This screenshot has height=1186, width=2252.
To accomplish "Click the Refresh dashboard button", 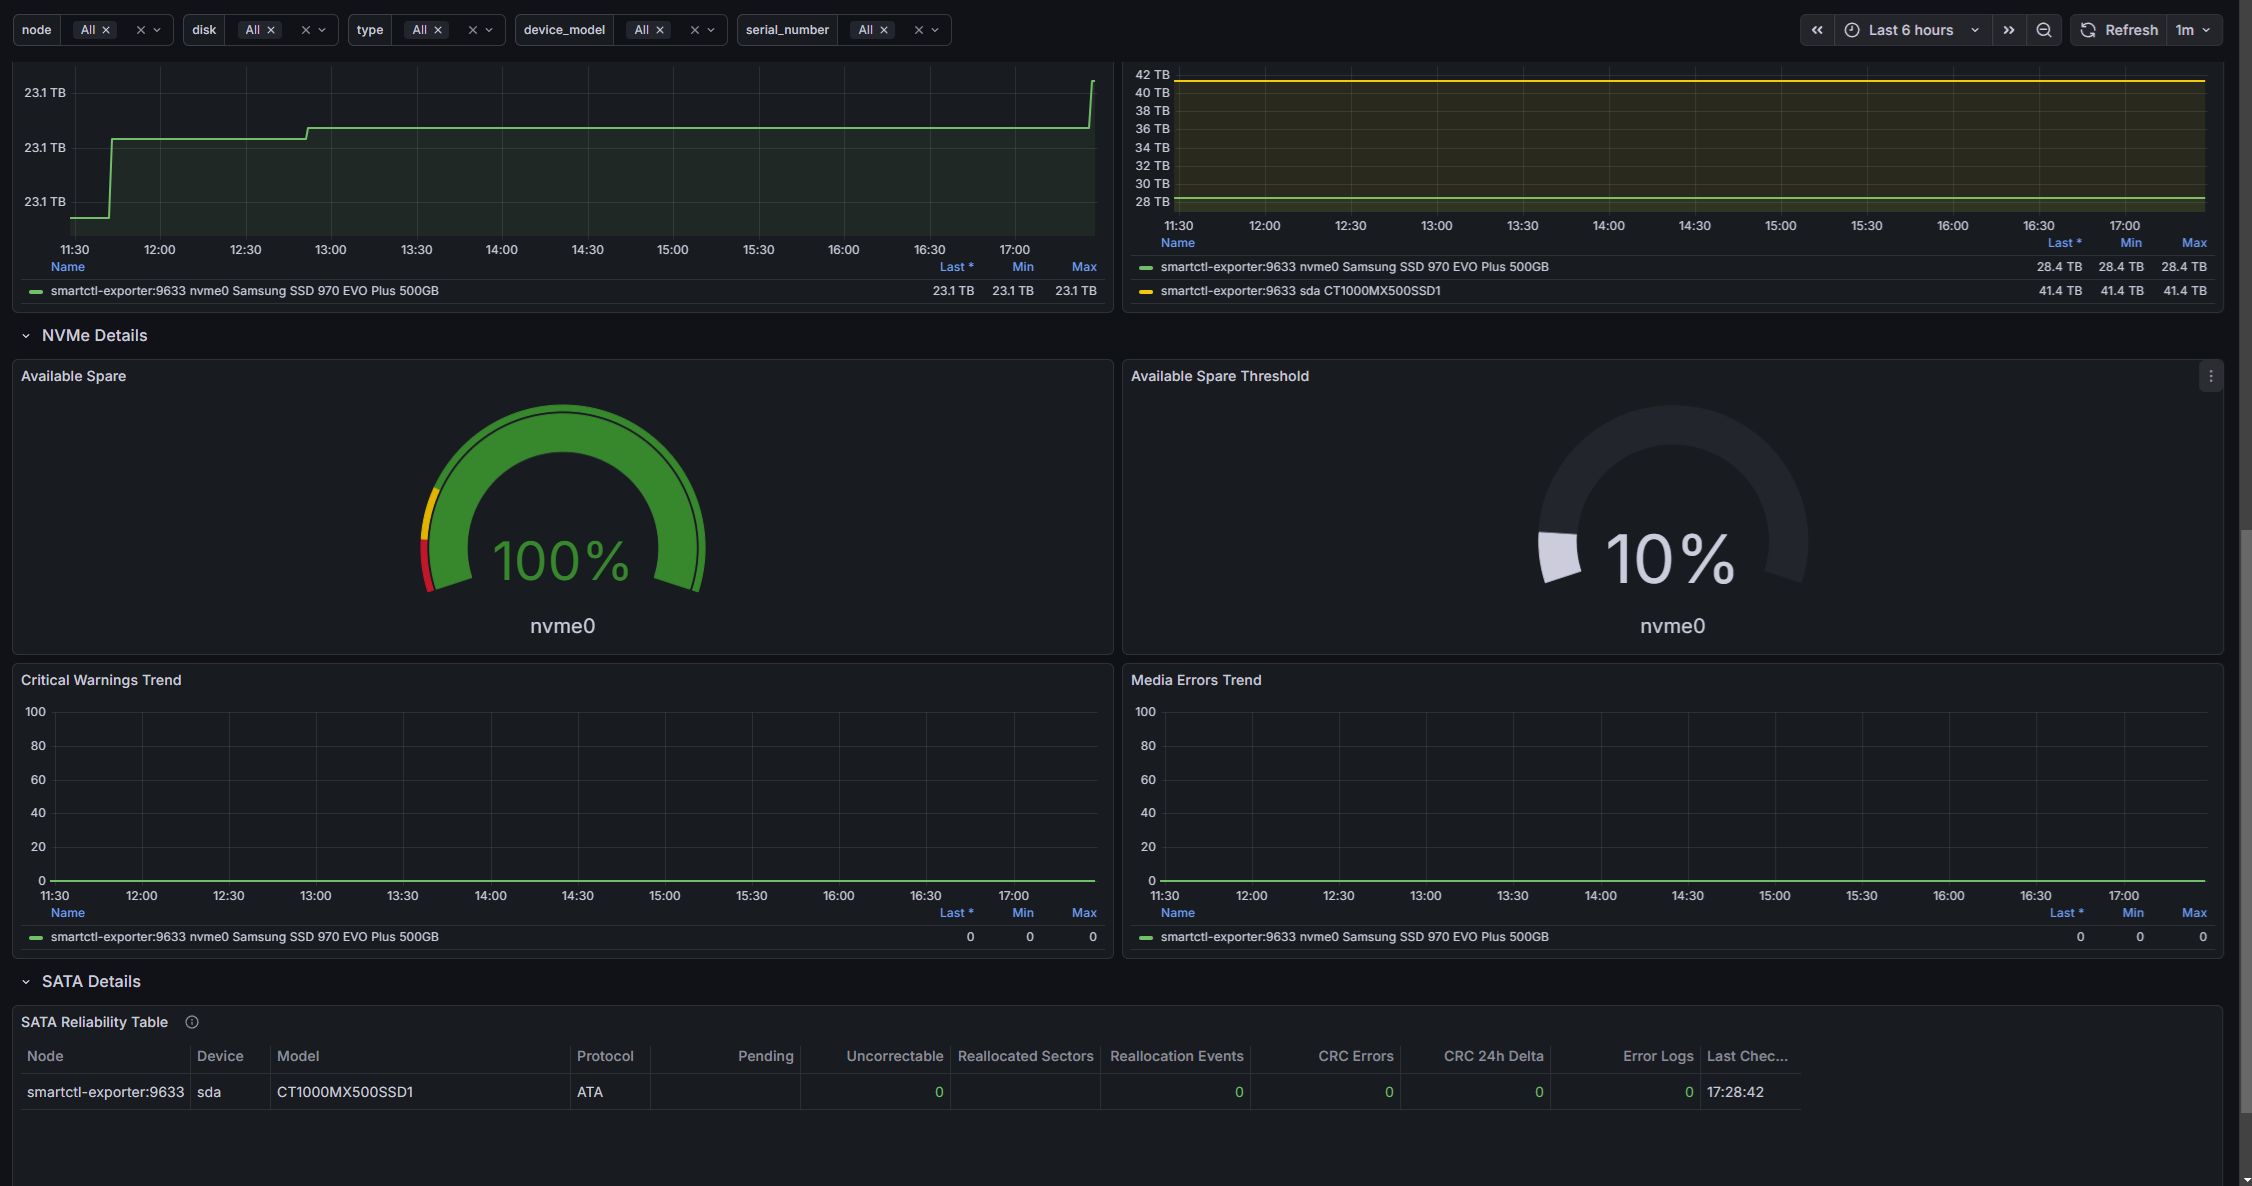I will (x=2119, y=30).
